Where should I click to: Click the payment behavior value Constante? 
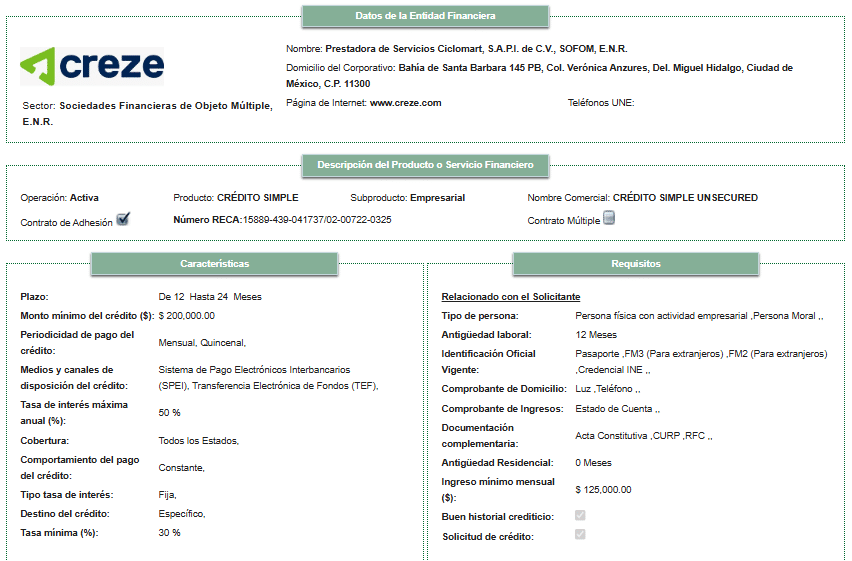click(181, 468)
